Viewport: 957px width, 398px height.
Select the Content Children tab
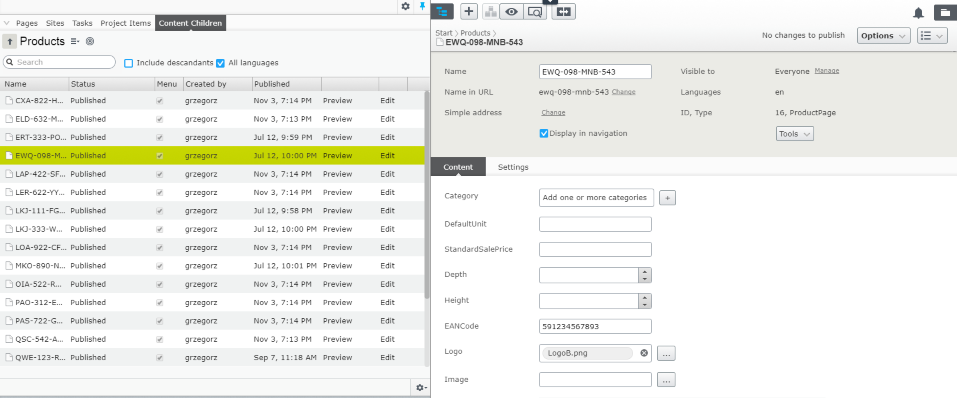click(x=191, y=23)
